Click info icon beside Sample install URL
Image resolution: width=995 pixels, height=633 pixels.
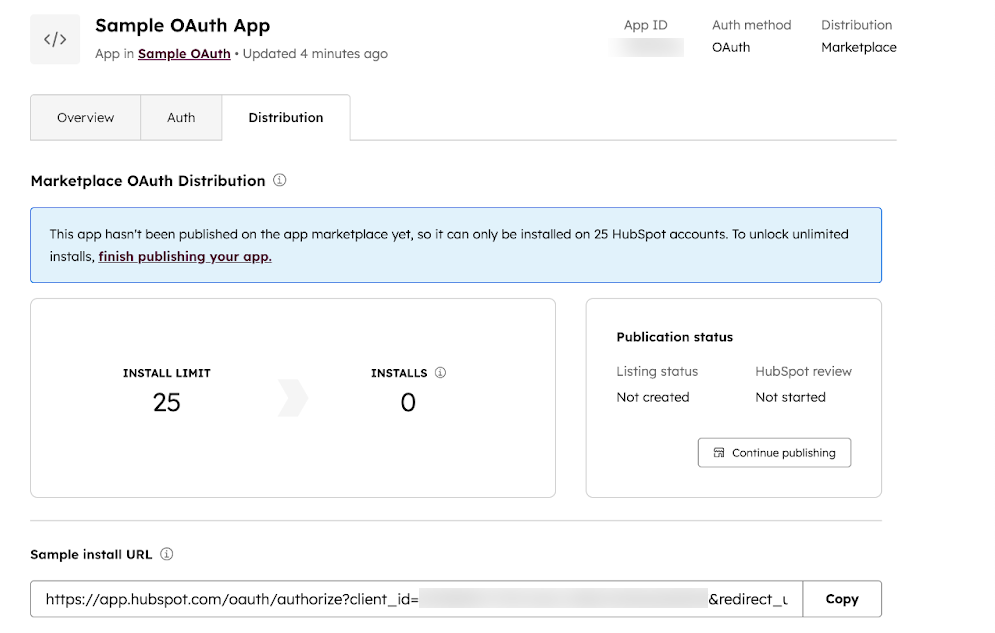[x=166, y=554]
